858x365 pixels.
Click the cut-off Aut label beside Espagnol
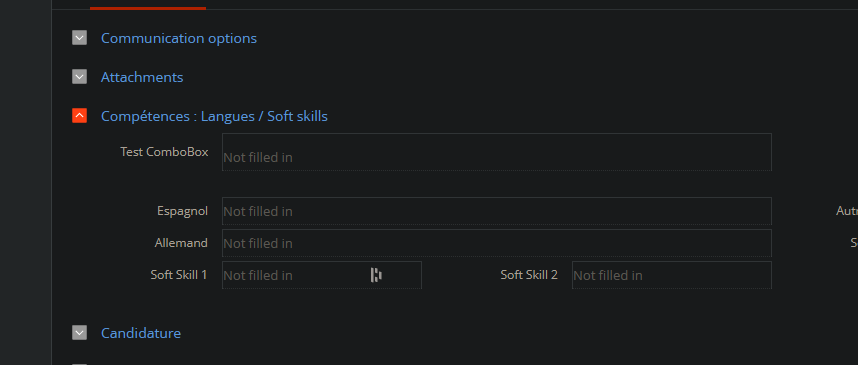pyautogui.click(x=847, y=211)
